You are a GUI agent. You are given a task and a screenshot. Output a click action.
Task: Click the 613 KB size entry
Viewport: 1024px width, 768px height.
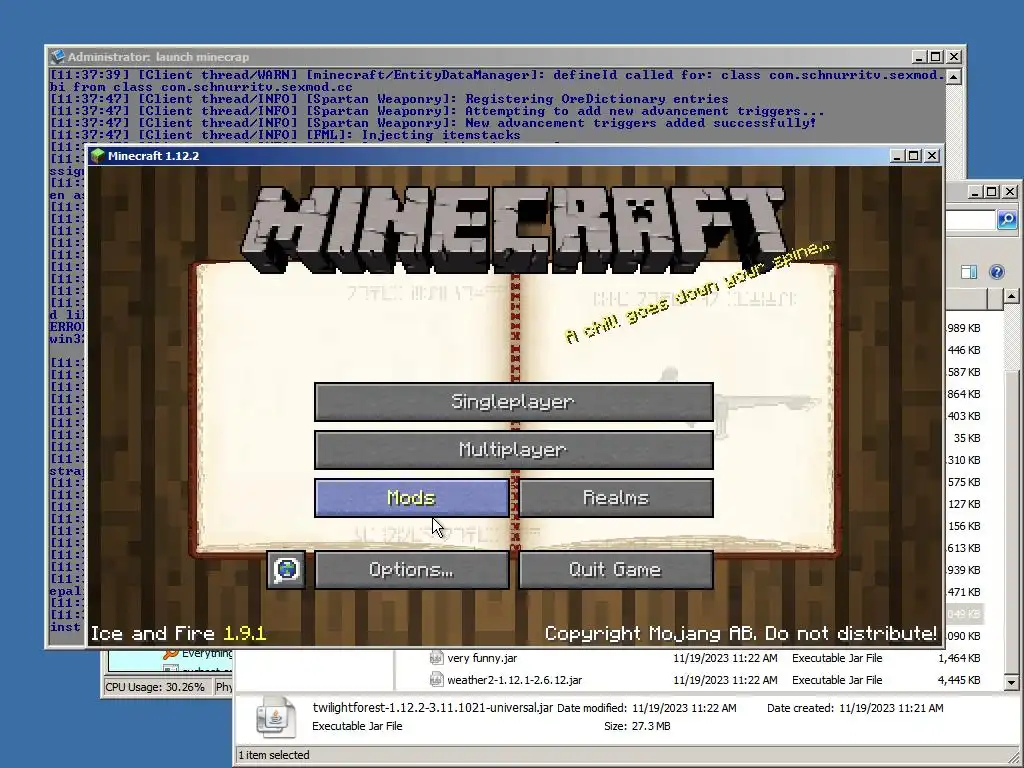click(x=964, y=548)
